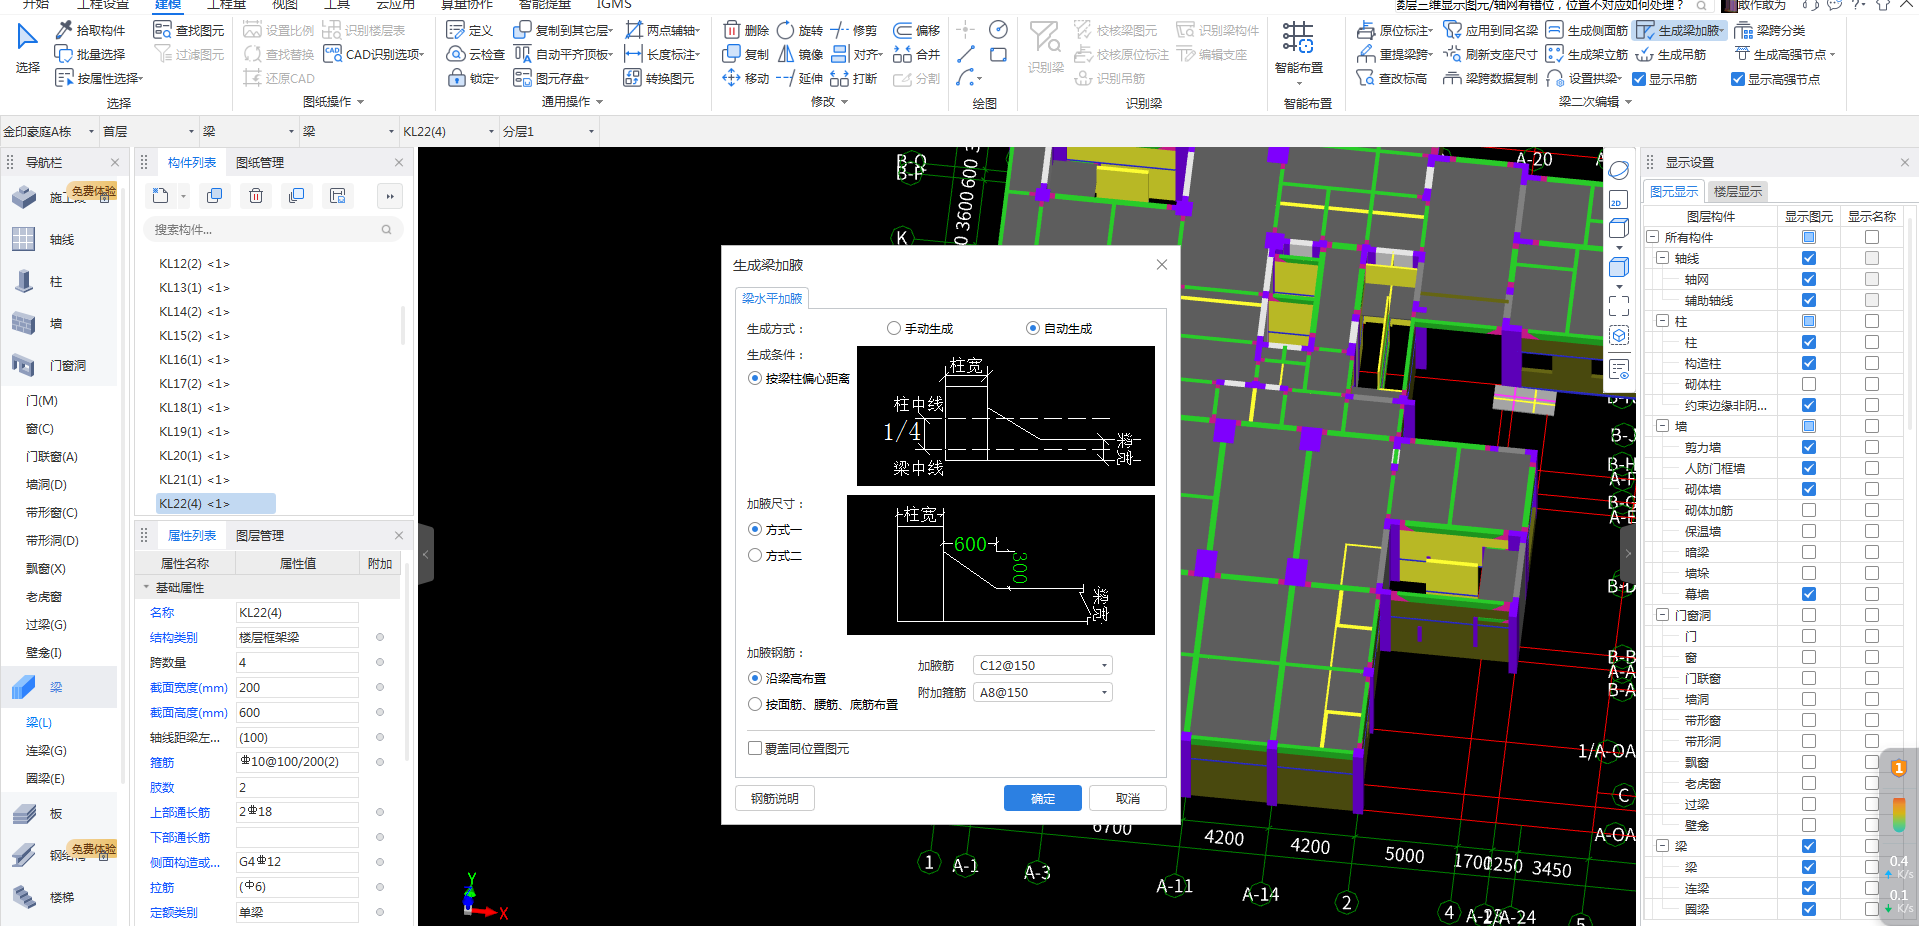Open the 金印豪庭A栋 project dropdown
The width and height of the screenshot is (1919, 926).
pyautogui.click(x=49, y=131)
